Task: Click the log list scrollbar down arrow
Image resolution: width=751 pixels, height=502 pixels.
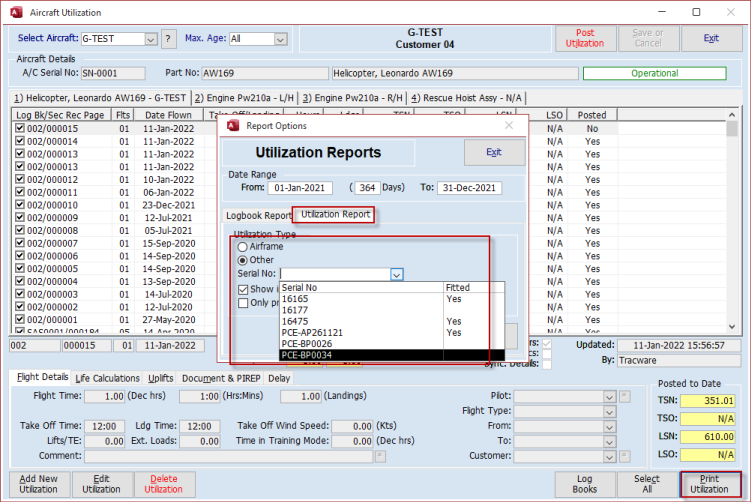Action: [732, 327]
